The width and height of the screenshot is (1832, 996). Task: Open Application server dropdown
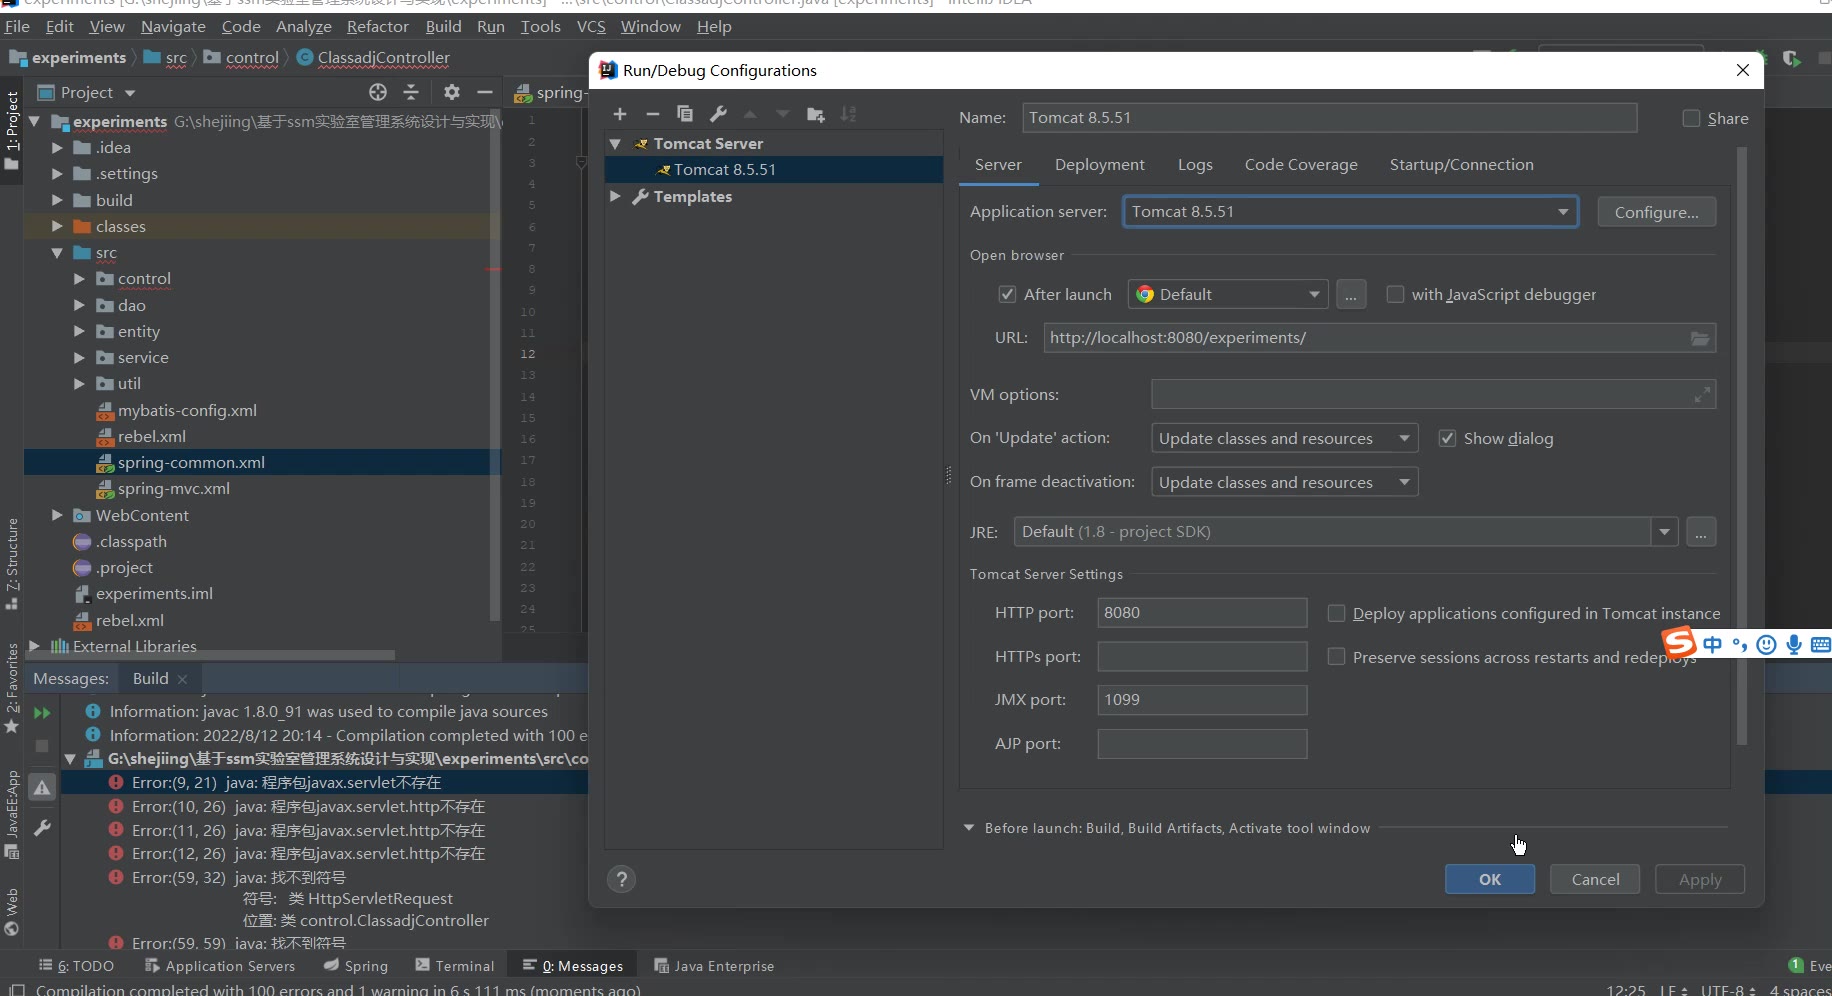tap(1351, 212)
